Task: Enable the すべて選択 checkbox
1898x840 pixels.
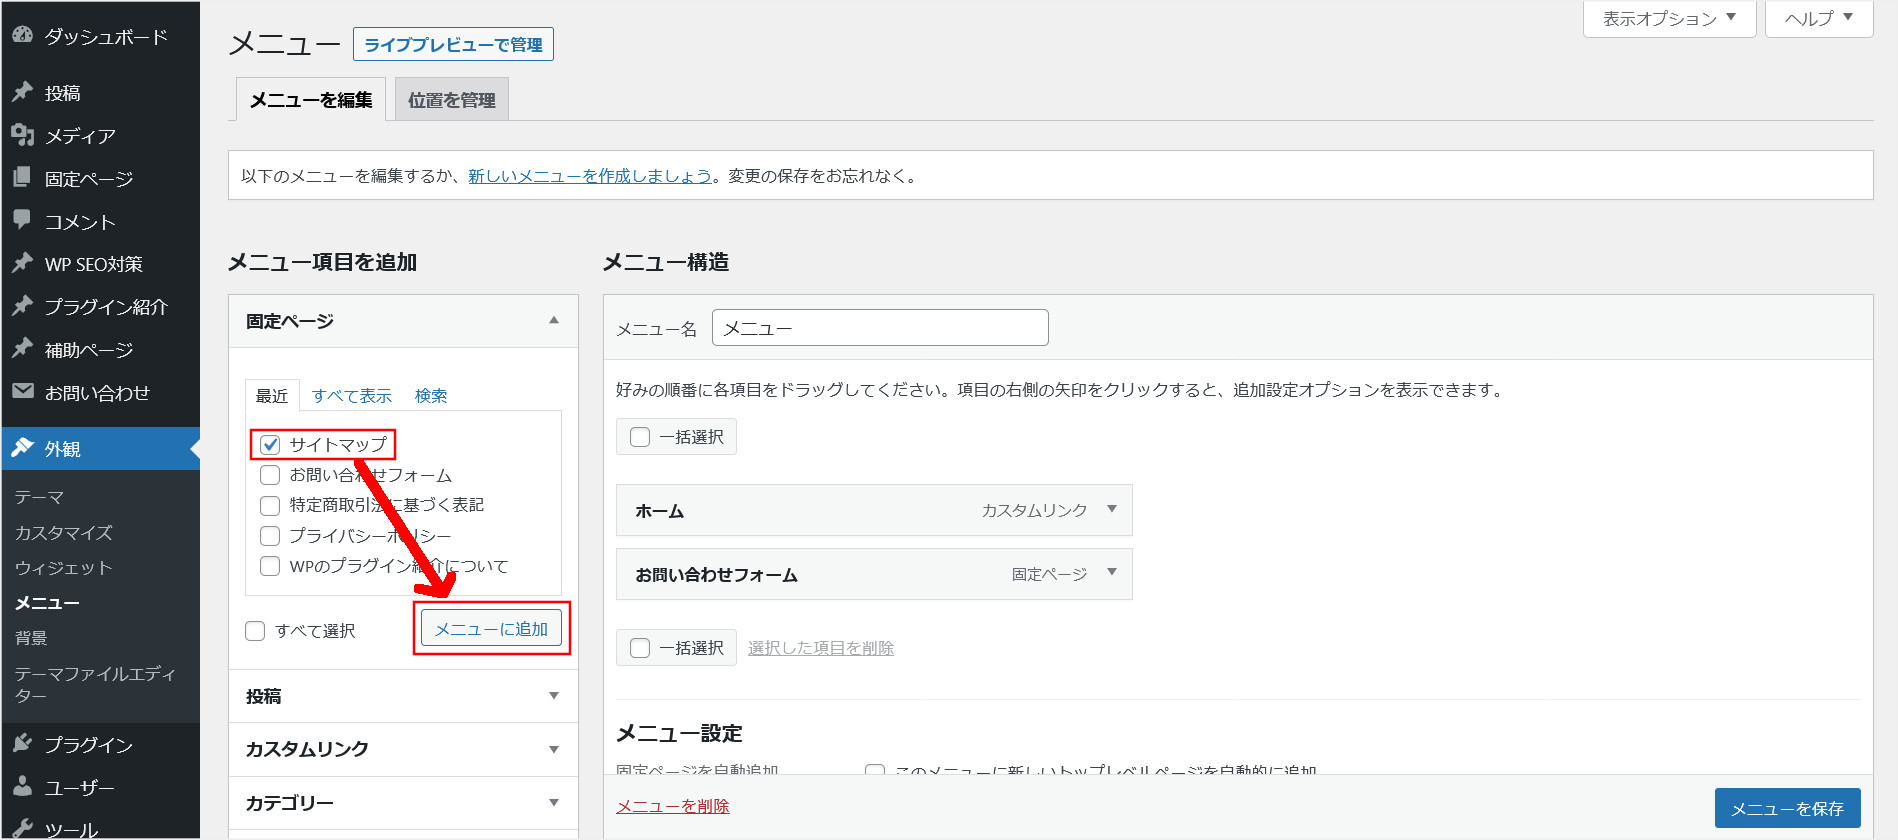Action: pyautogui.click(x=255, y=631)
